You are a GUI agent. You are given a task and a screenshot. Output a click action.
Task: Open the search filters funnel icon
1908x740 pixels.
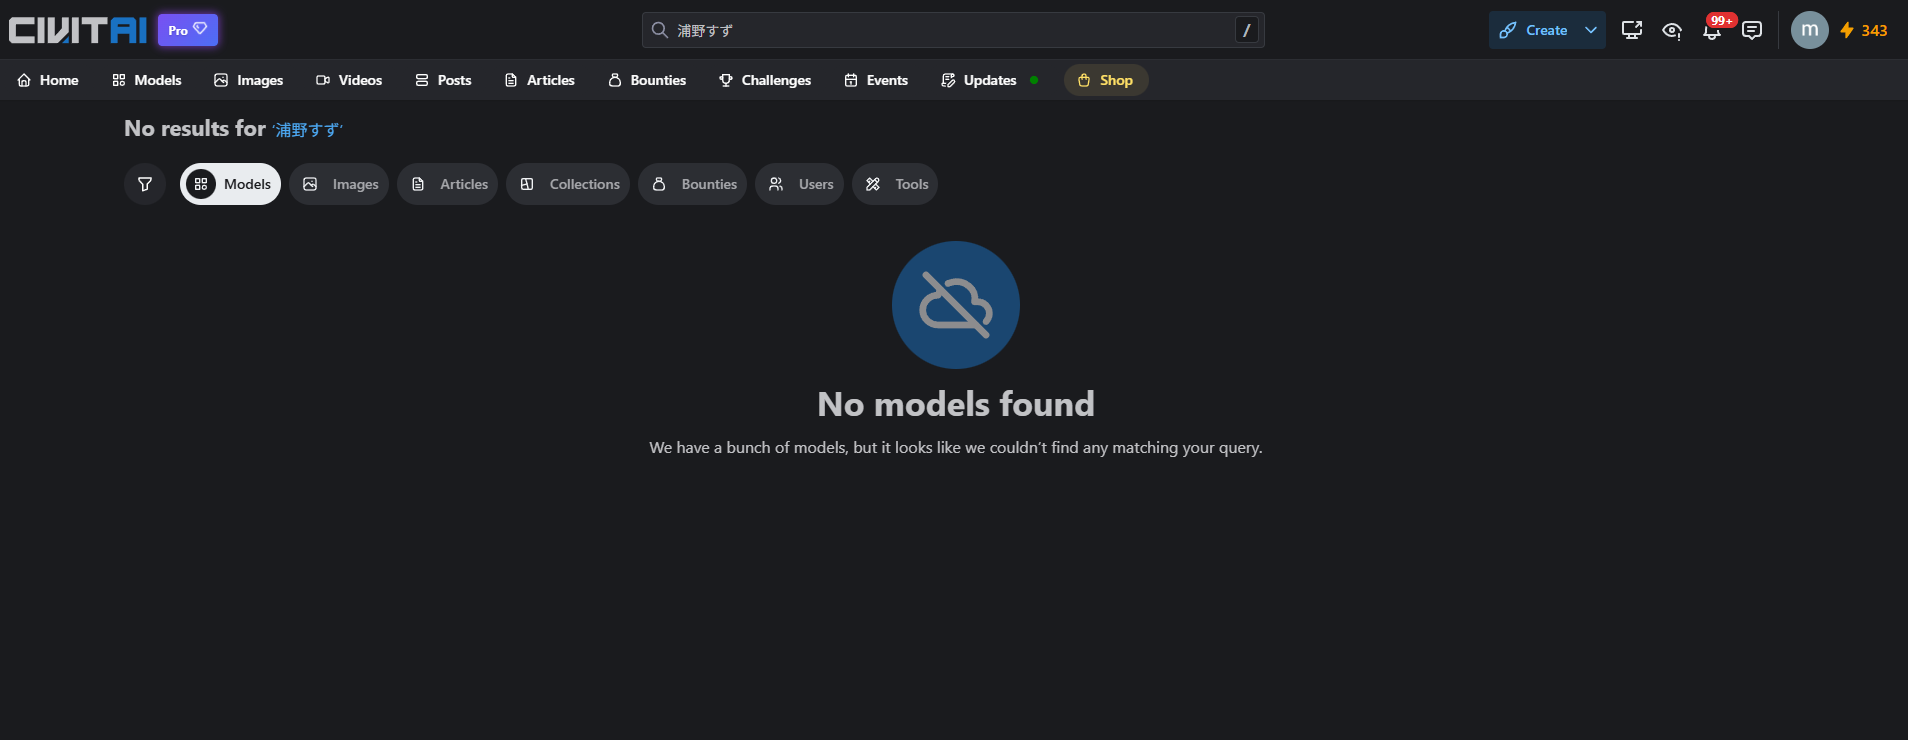pyautogui.click(x=145, y=184)
